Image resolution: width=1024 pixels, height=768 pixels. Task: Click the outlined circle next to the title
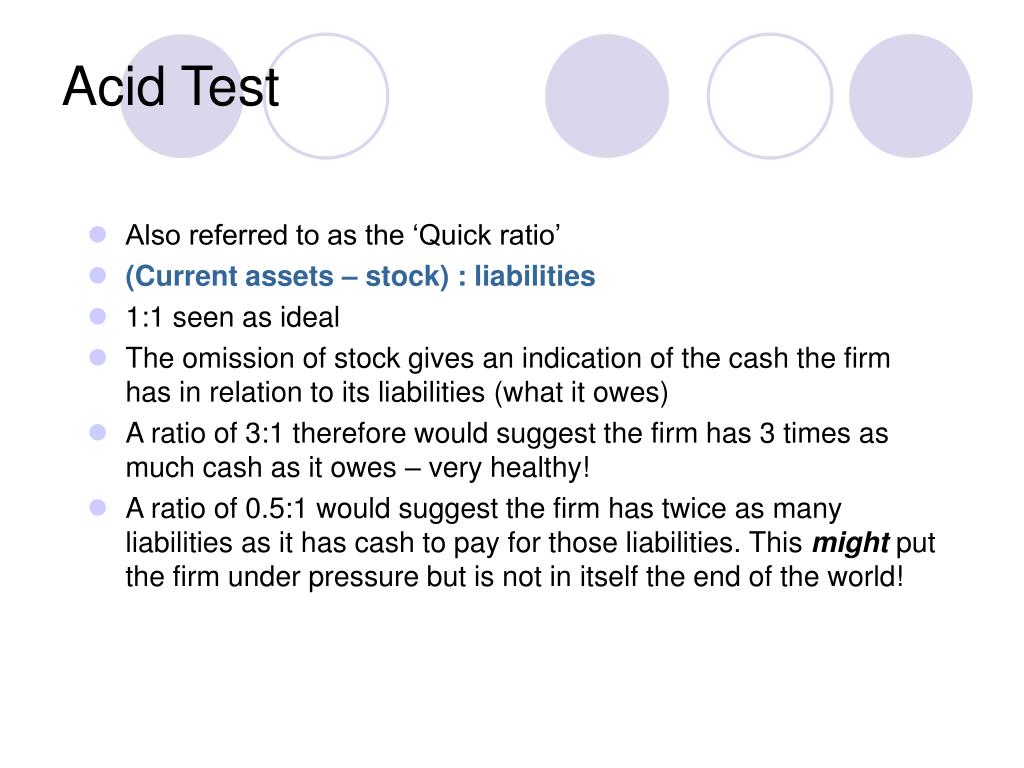click(326, 96)
